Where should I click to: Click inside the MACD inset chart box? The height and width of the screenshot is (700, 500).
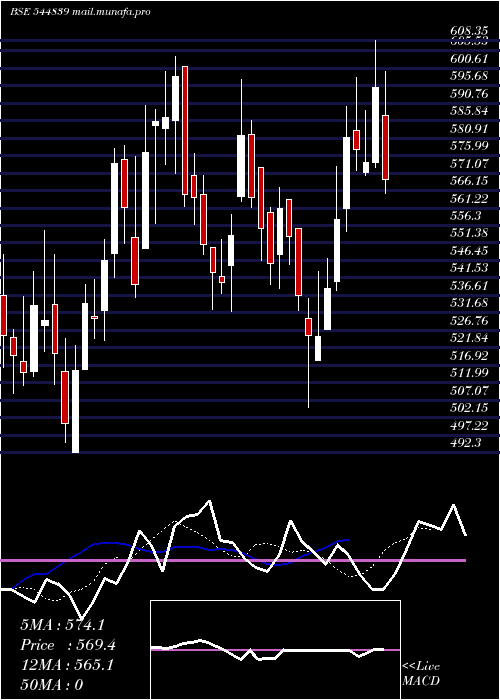point(275,650)
